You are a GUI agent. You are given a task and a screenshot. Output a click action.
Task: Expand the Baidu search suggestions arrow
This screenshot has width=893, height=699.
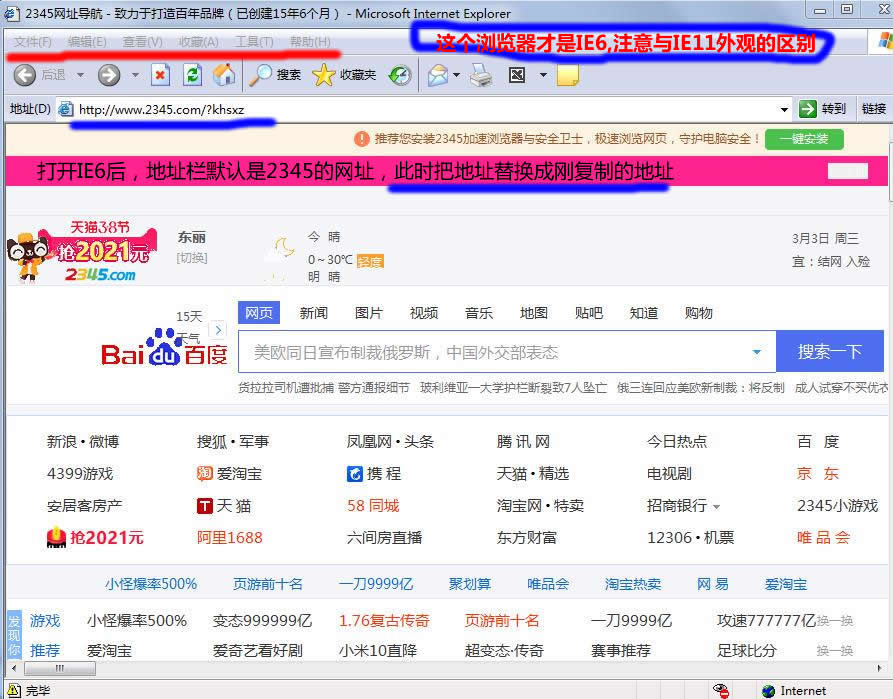point(757,352)
